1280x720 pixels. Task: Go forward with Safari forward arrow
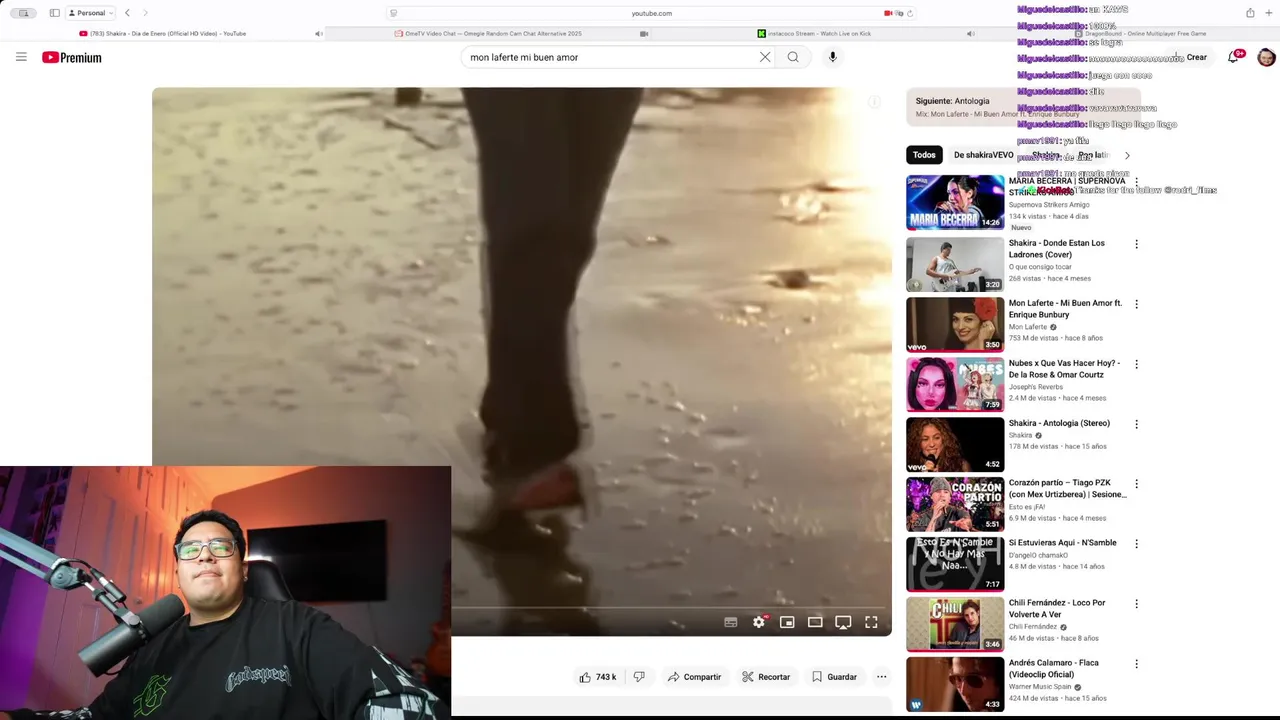click(145, 13)
